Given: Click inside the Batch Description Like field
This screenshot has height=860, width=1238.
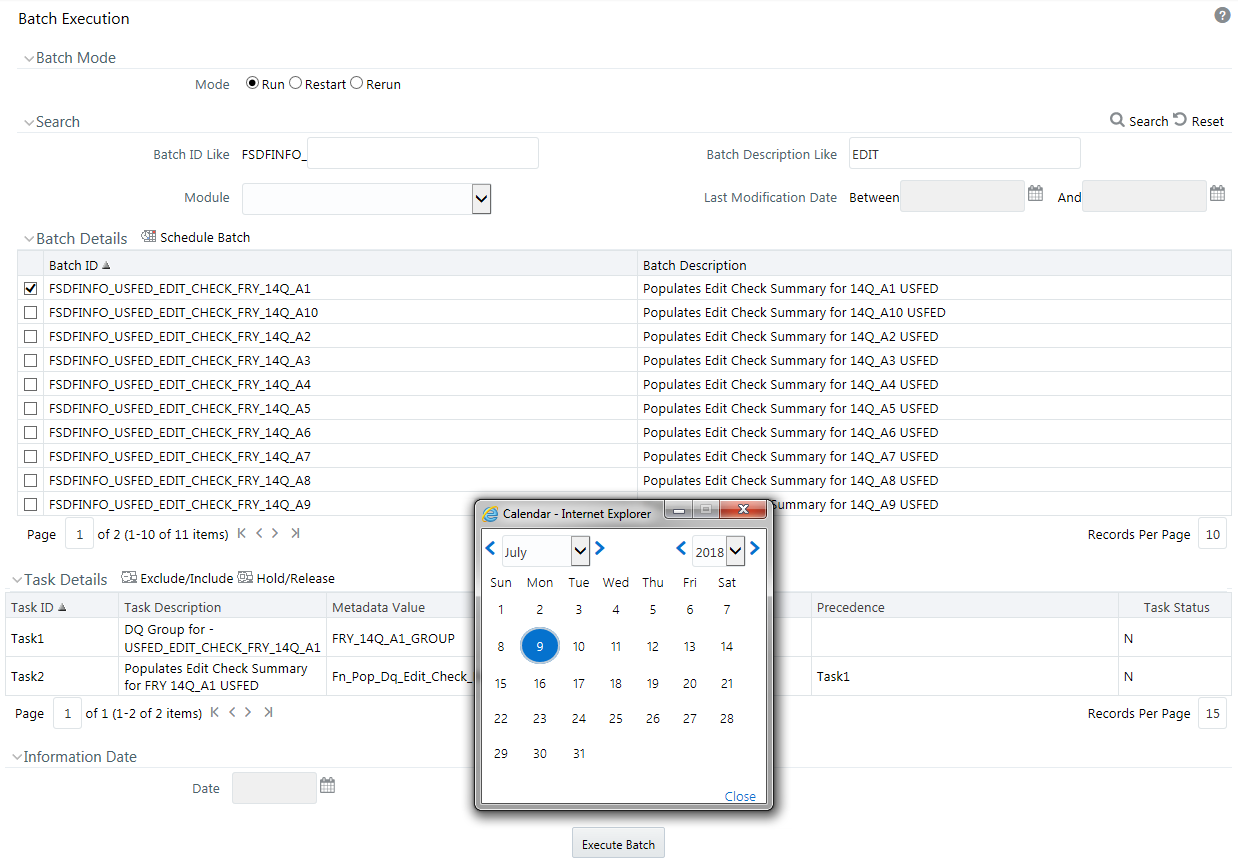Looking at the screenshot, I should point(964,153).
